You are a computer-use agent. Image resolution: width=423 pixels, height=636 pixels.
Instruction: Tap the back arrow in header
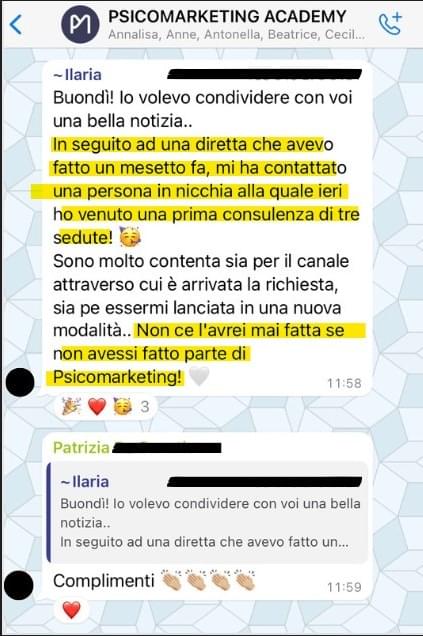[x=16, y=24]
